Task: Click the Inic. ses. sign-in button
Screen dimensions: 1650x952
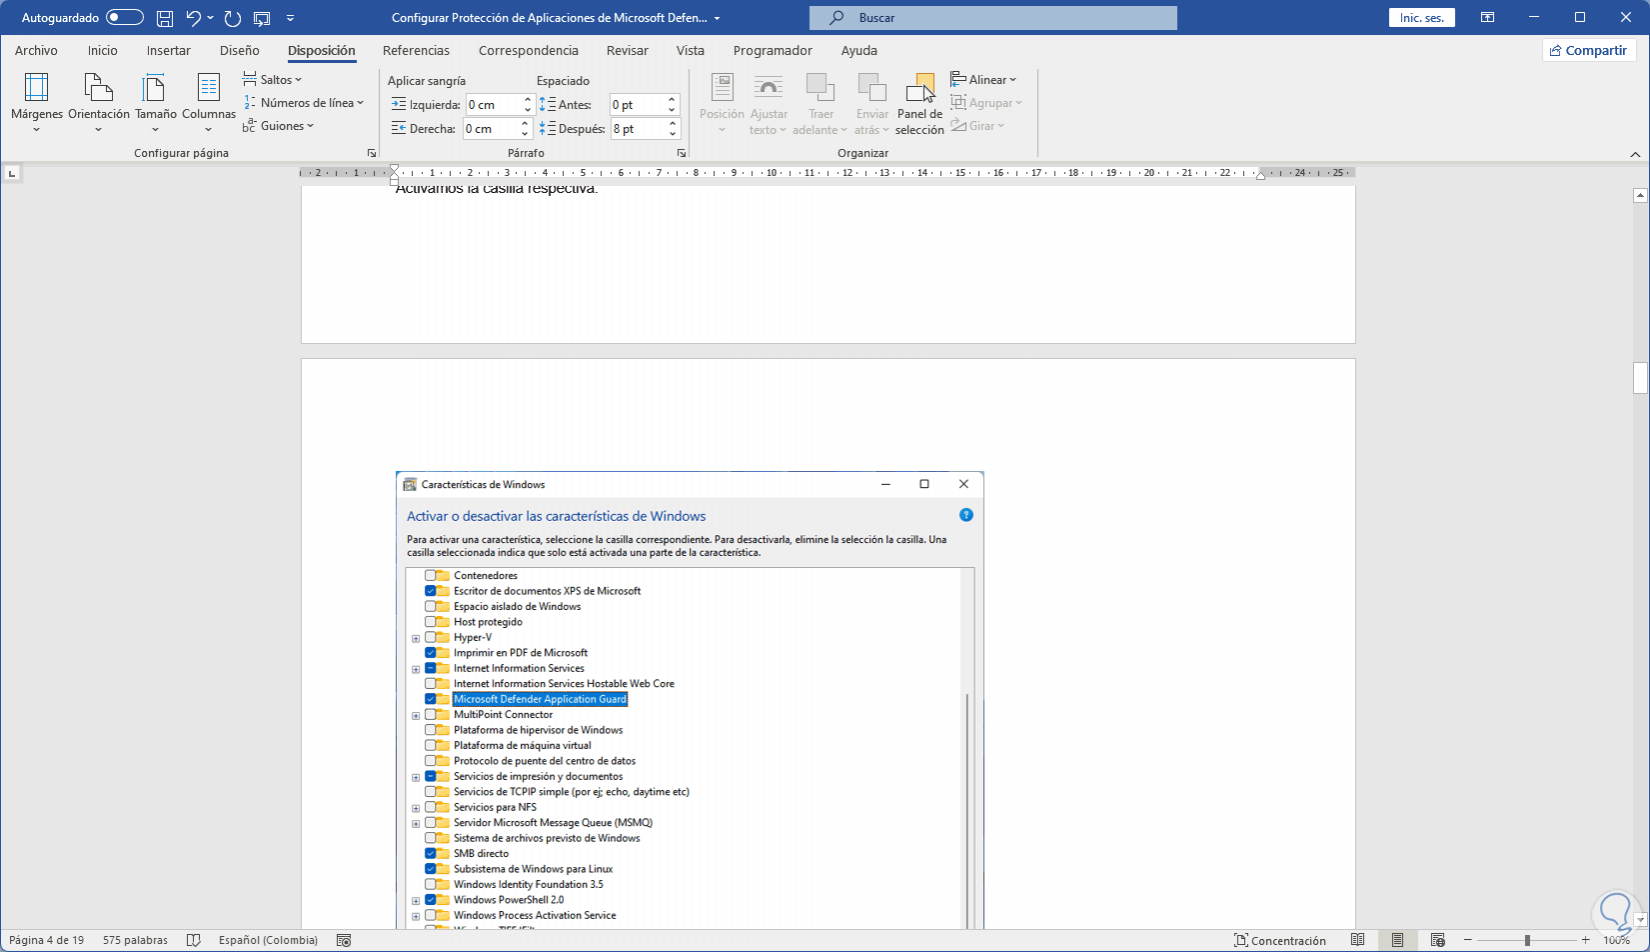Action: (x=1421, y=18)
